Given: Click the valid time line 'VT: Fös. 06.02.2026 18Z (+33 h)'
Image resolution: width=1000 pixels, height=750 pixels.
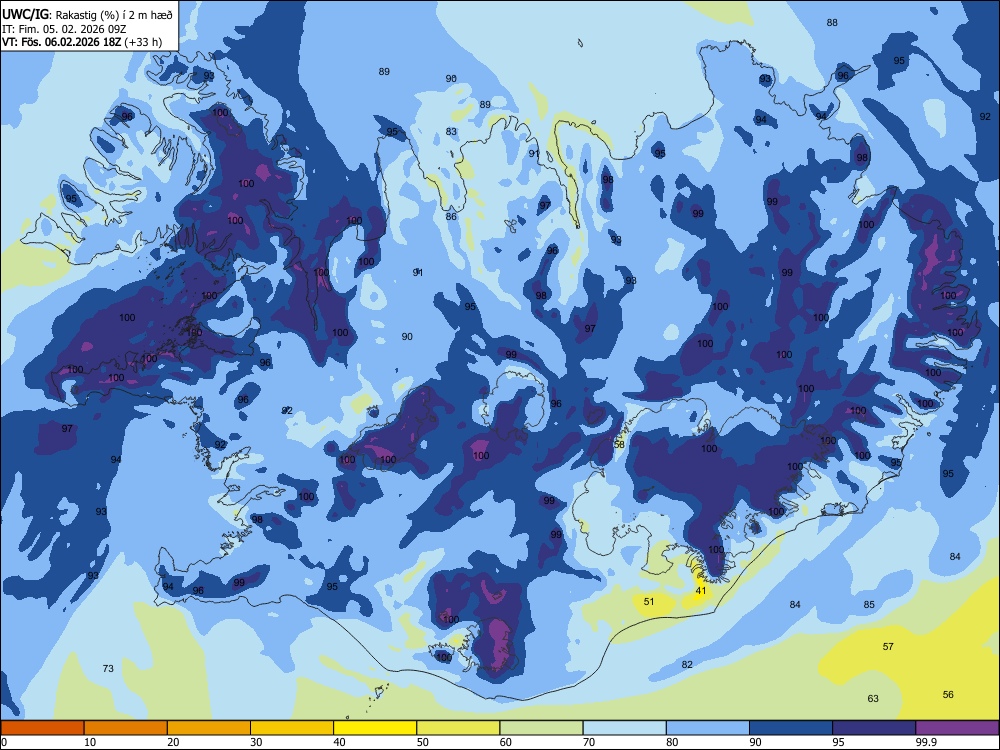Looking at the screenshot, I should pyautogui.click(x=82, y=42).
